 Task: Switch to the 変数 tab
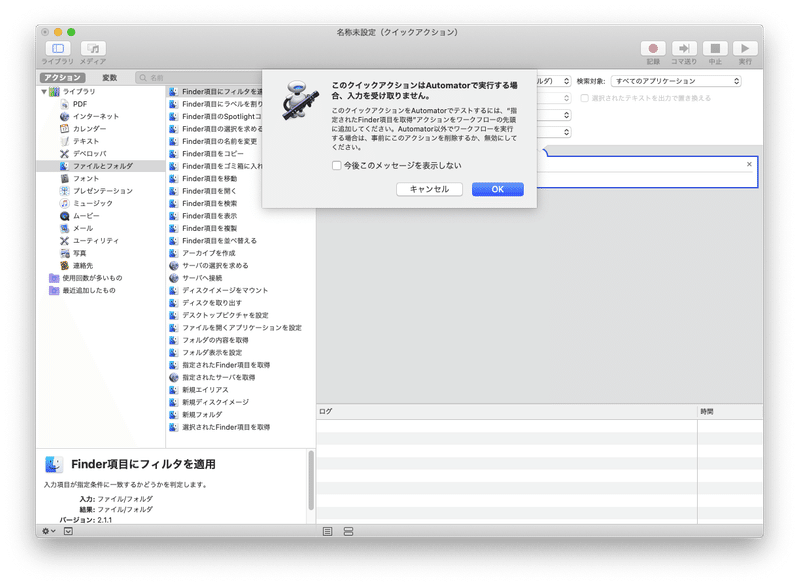tap(110, 78)
